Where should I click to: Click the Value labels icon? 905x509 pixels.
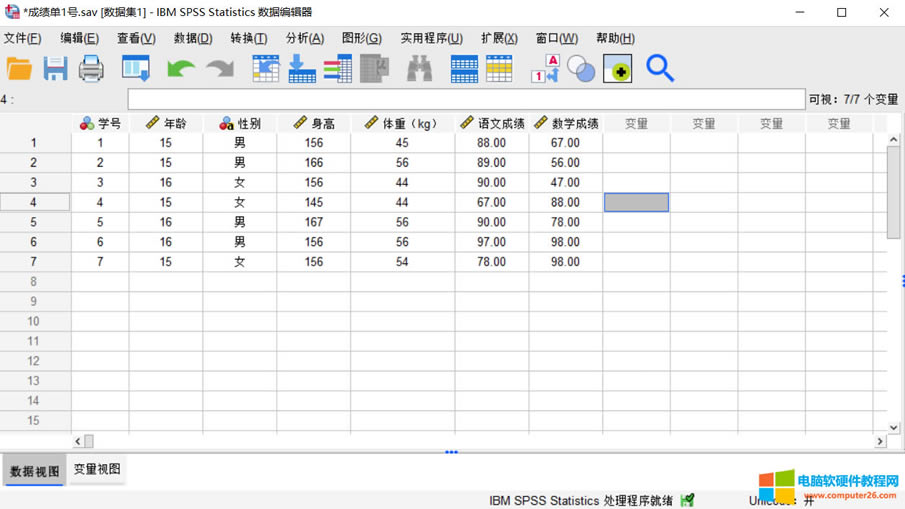tap(545, 69)
